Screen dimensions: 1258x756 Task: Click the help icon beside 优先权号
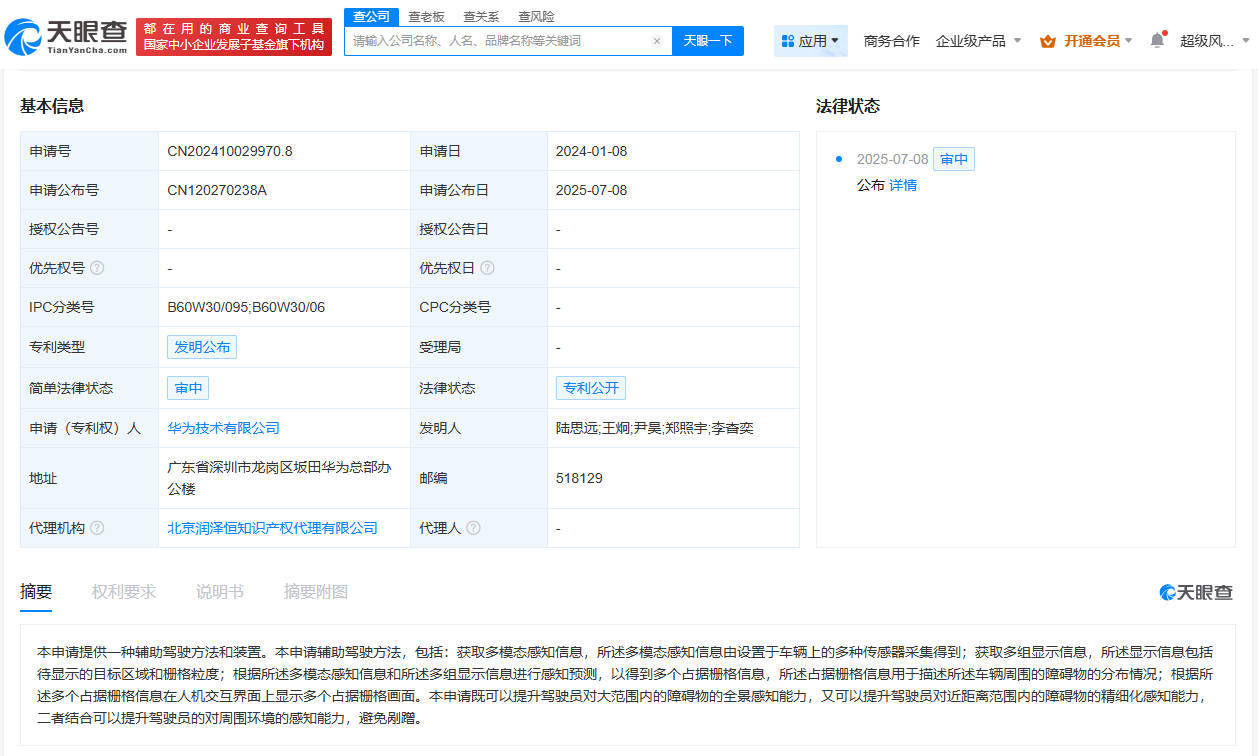coord(97,268)
